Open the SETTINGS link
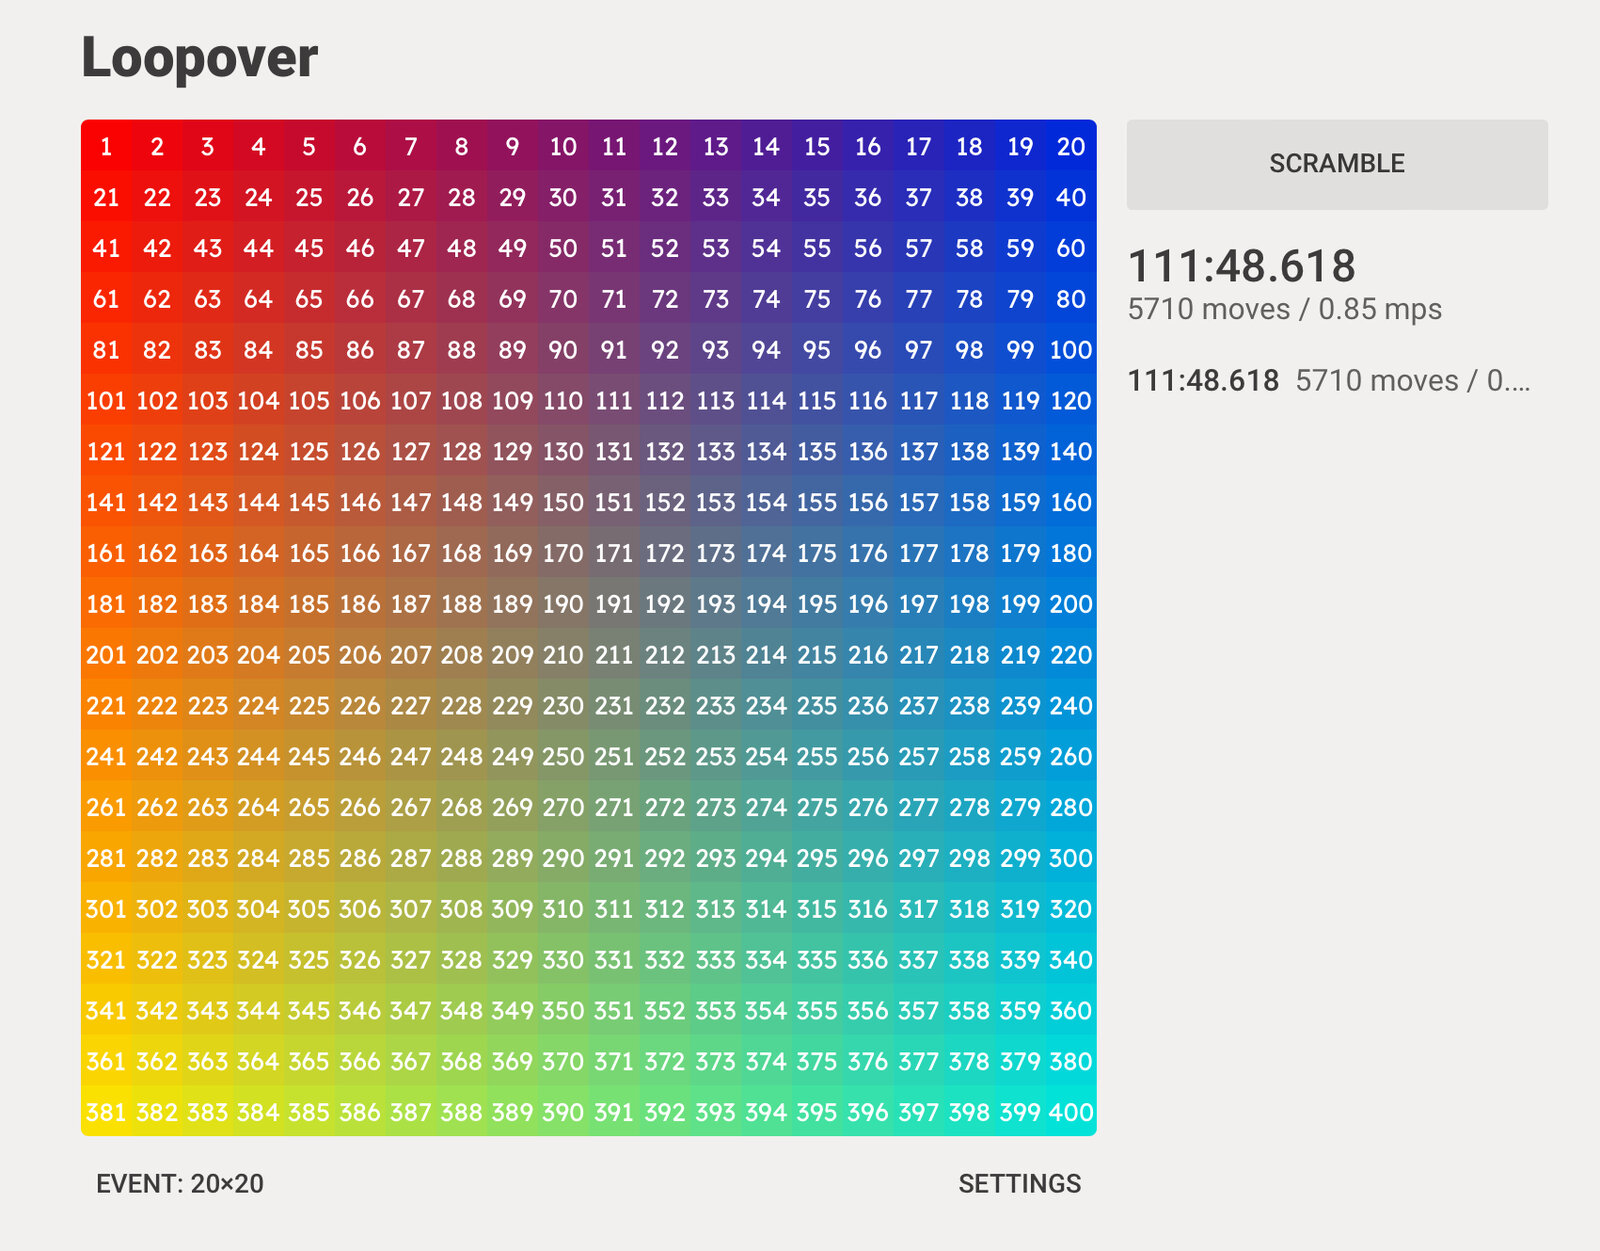Viewport: 1600px width, 1251px height. (1019, 1184)
